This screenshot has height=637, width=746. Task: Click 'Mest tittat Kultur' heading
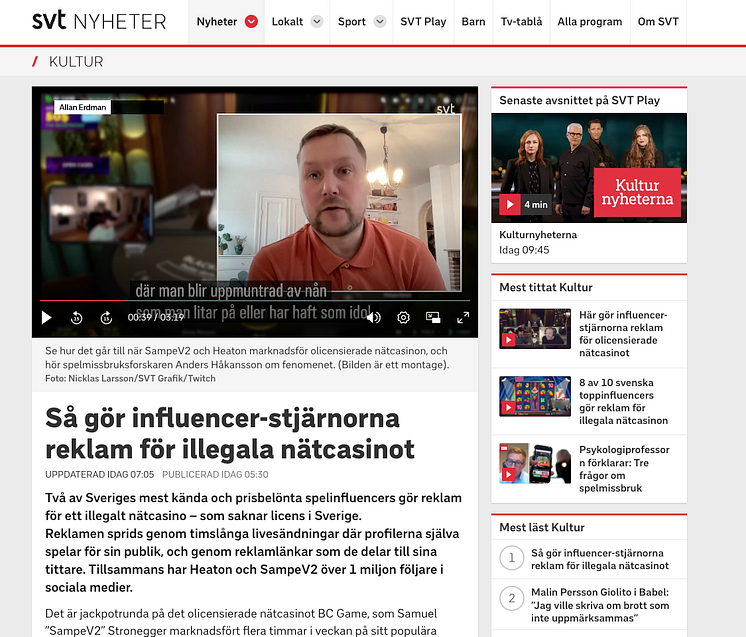tap(546, 287)
